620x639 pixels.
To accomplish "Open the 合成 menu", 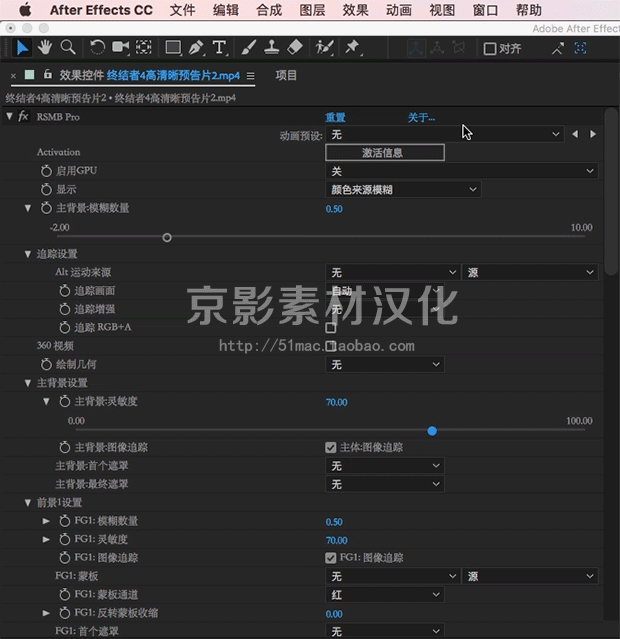I will click(x=269, y=10).
